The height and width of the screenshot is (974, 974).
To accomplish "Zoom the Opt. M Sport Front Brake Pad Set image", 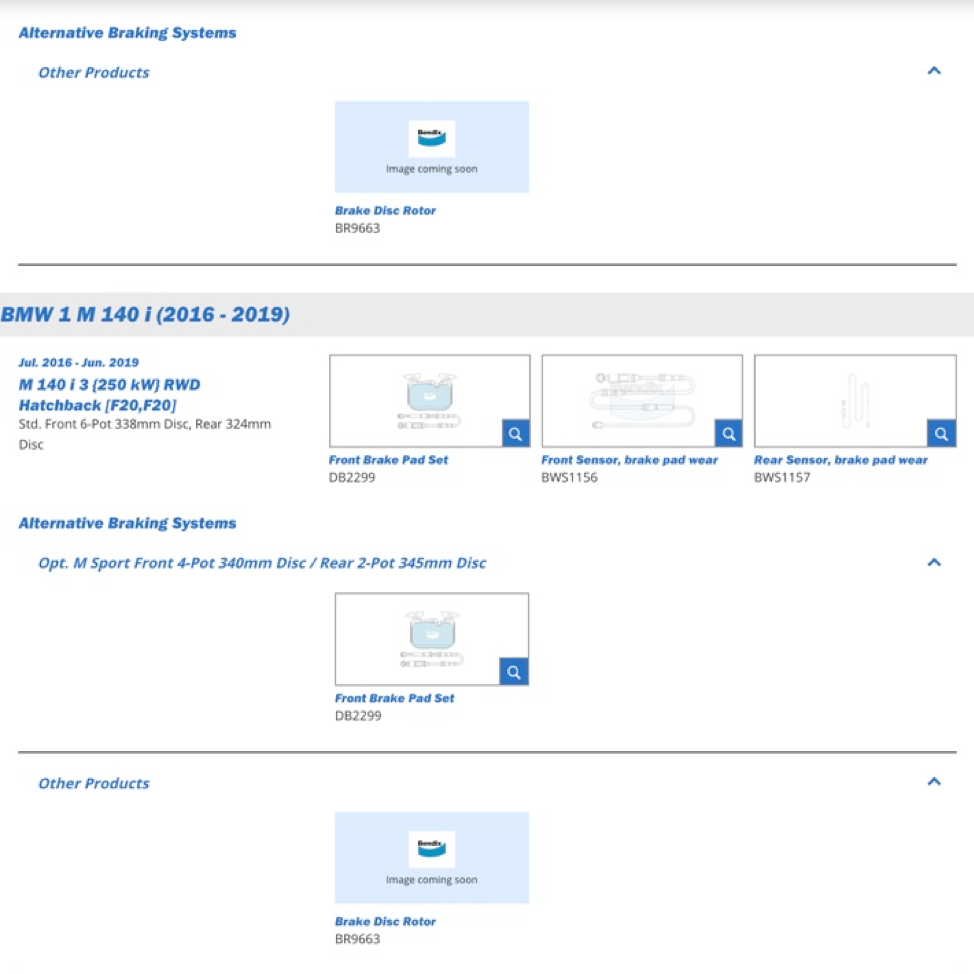I will (x=514, y=671).
